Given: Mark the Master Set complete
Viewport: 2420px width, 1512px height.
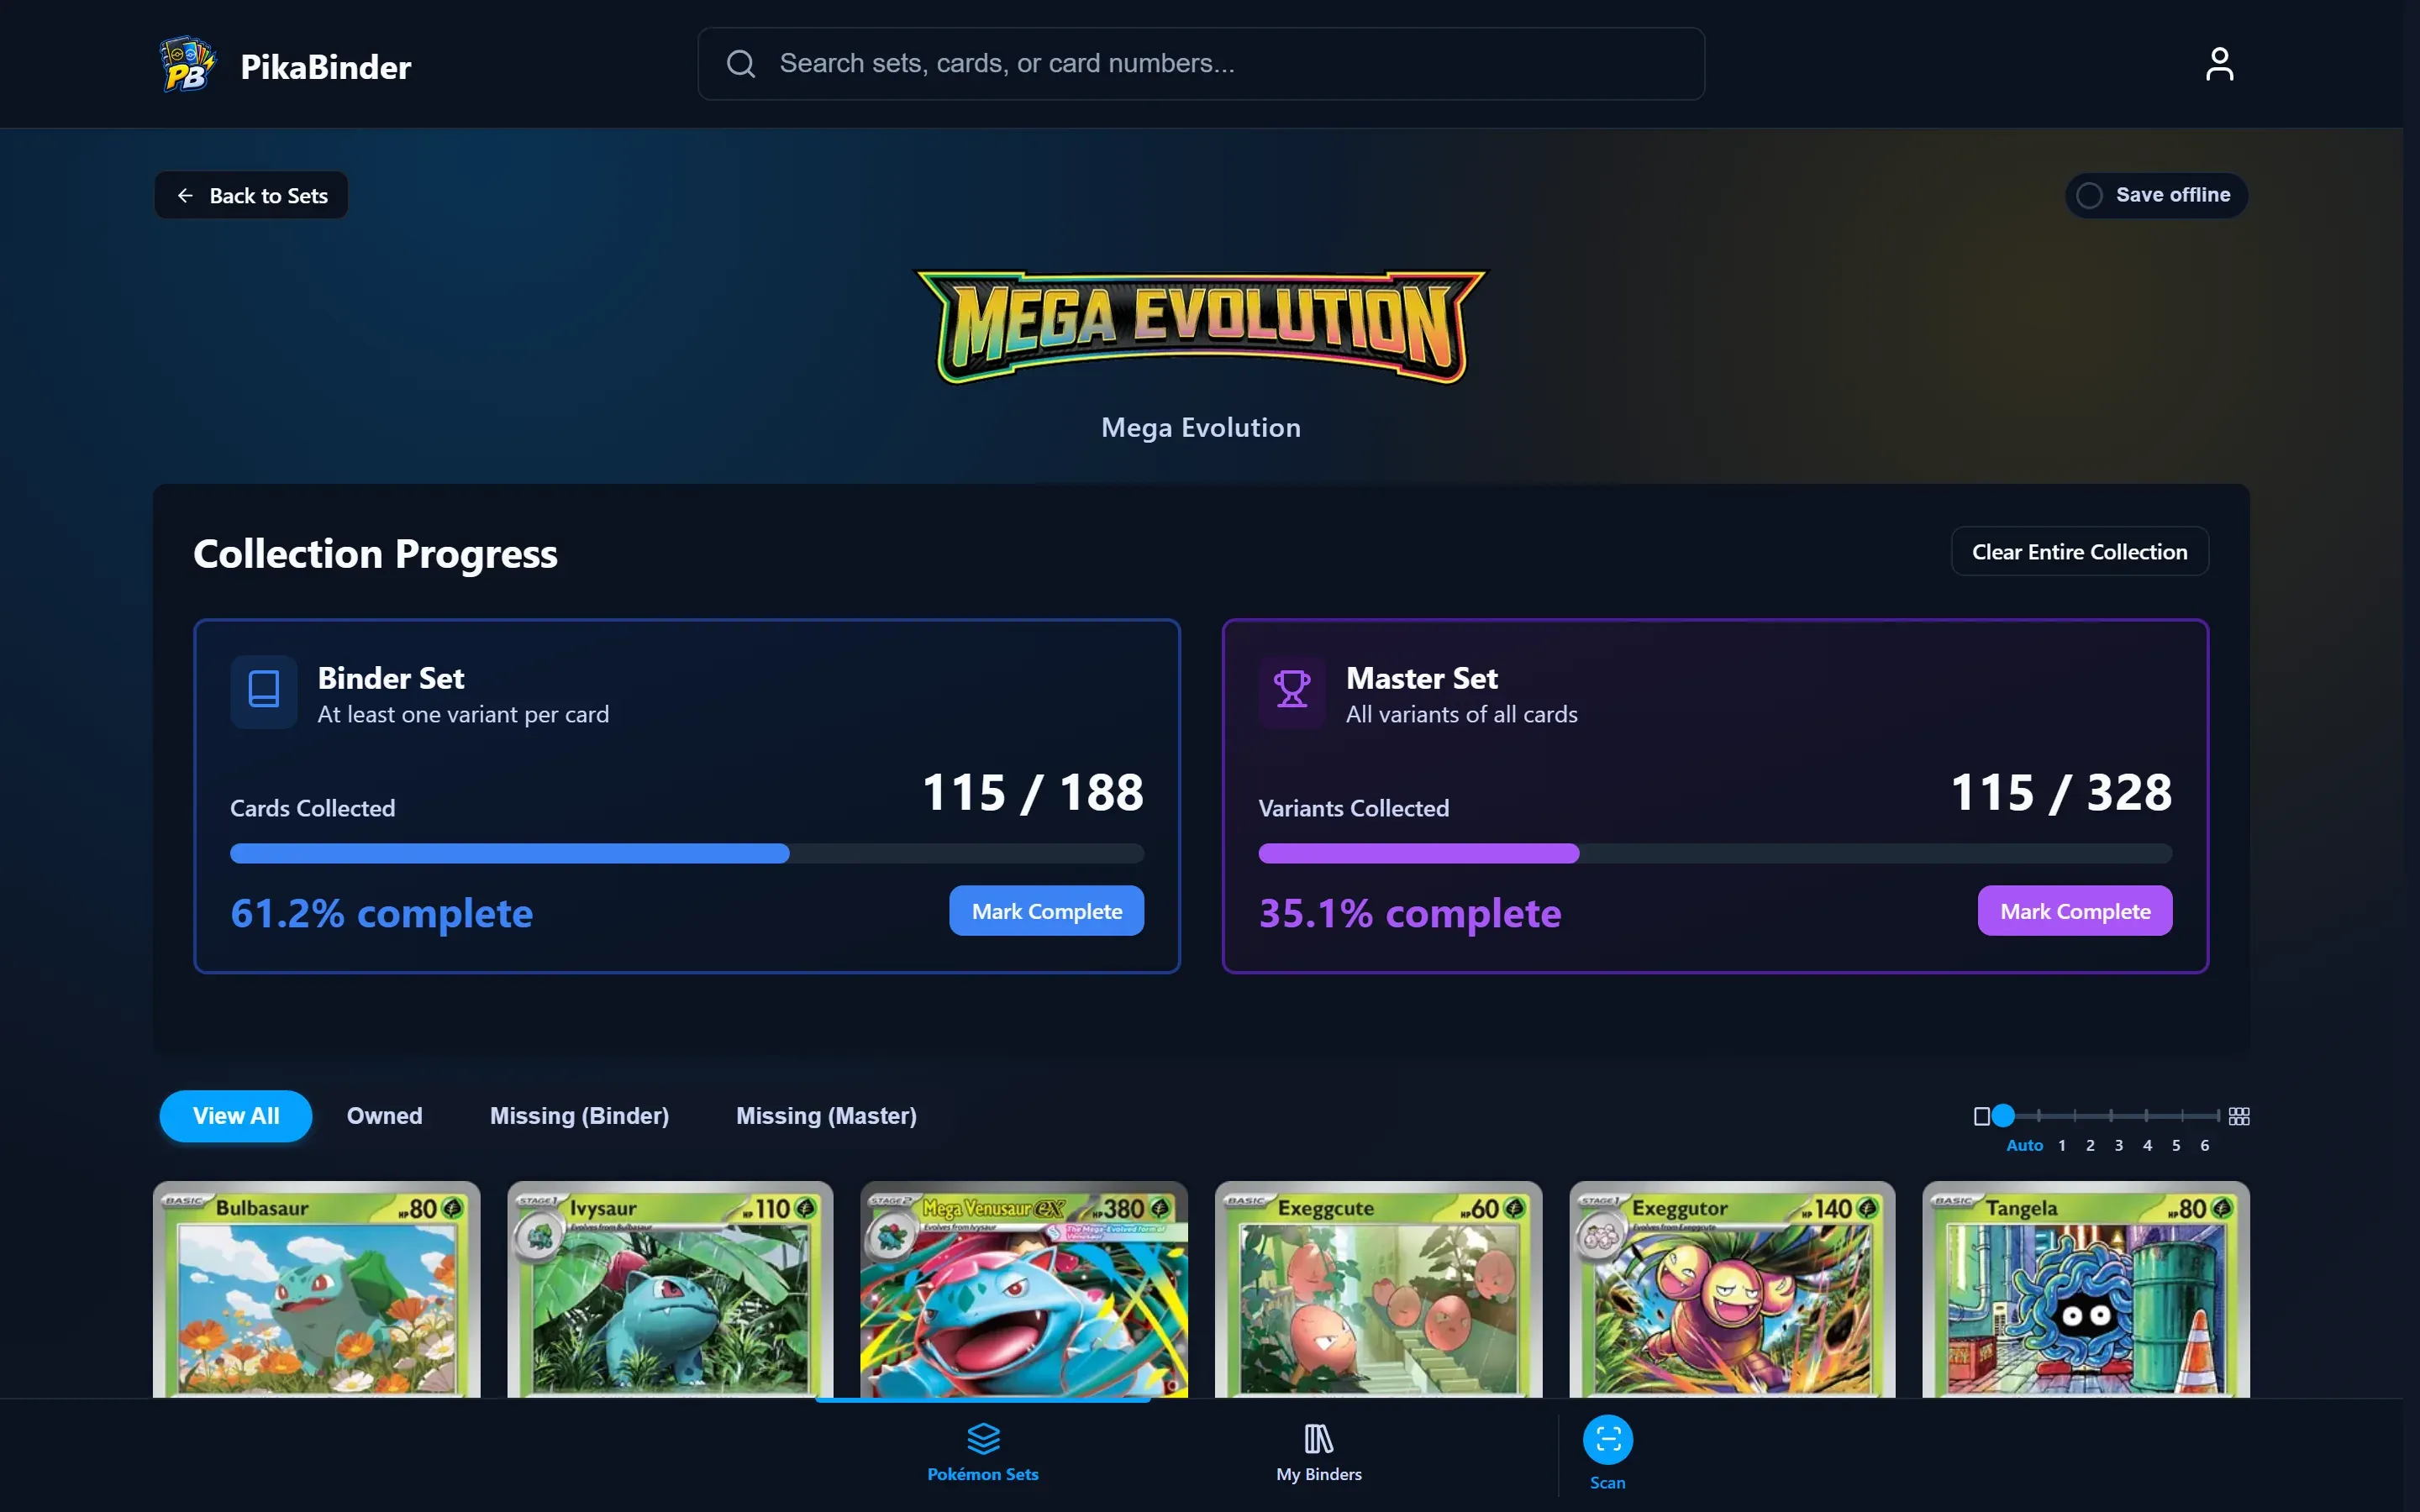Looking at the screenshot, I should [x=2074, y=911].
